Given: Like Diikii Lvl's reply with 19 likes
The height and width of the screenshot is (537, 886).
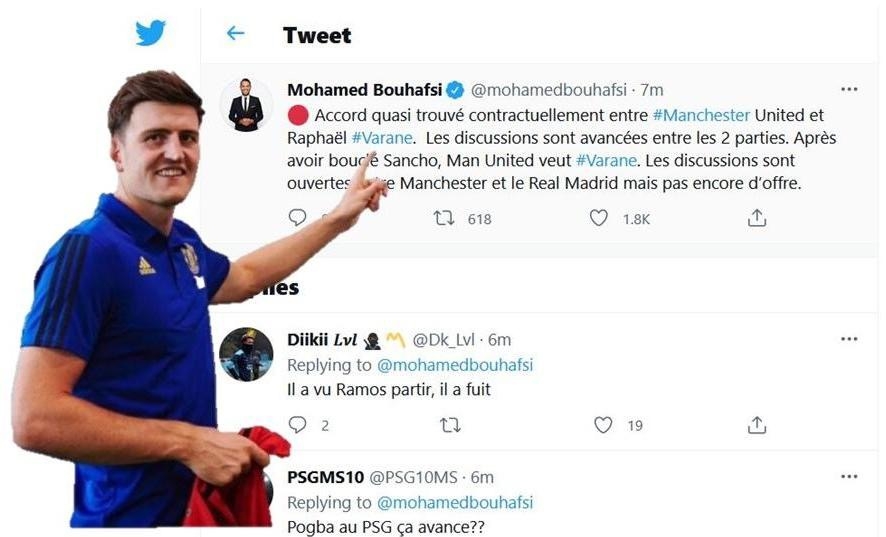Looking at the screenshot, I should (603, 425).
